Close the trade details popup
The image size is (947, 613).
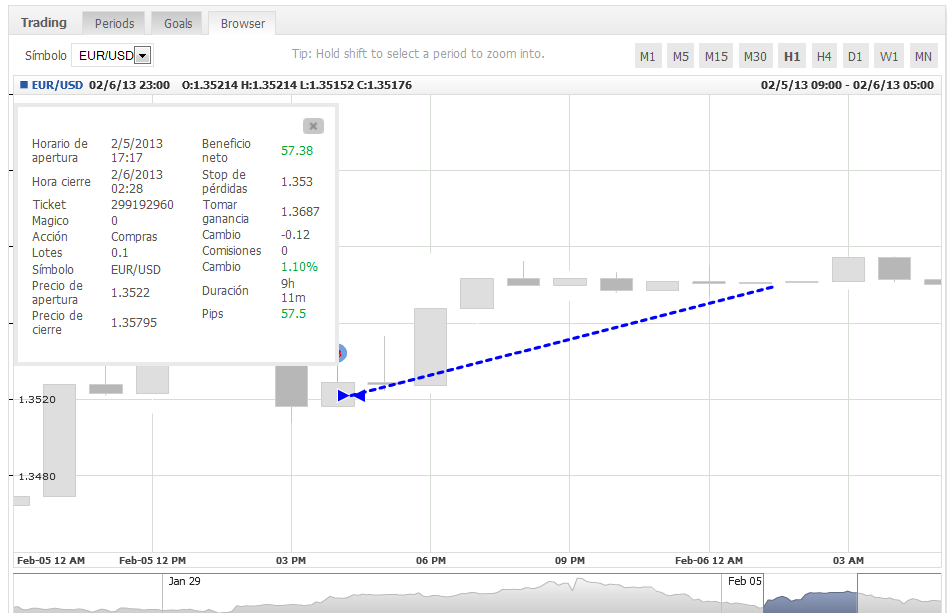313,126
